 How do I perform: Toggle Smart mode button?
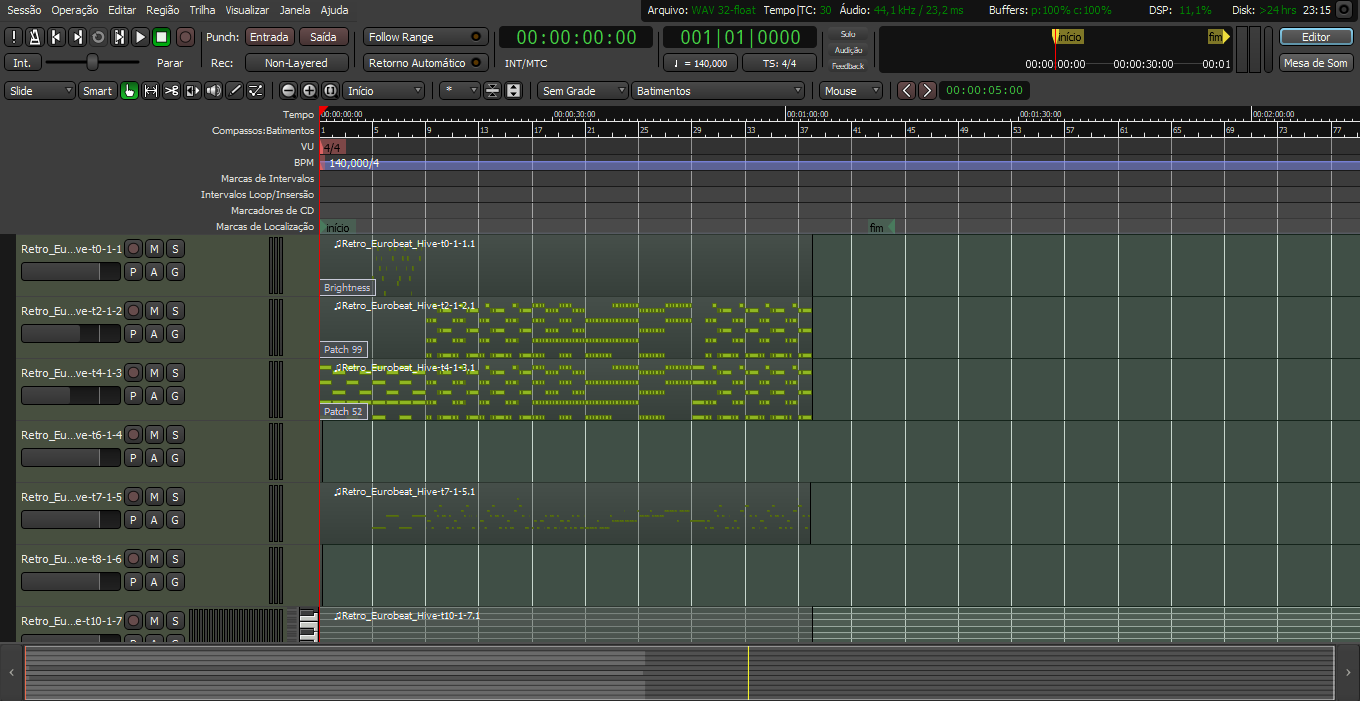point(97,90)
